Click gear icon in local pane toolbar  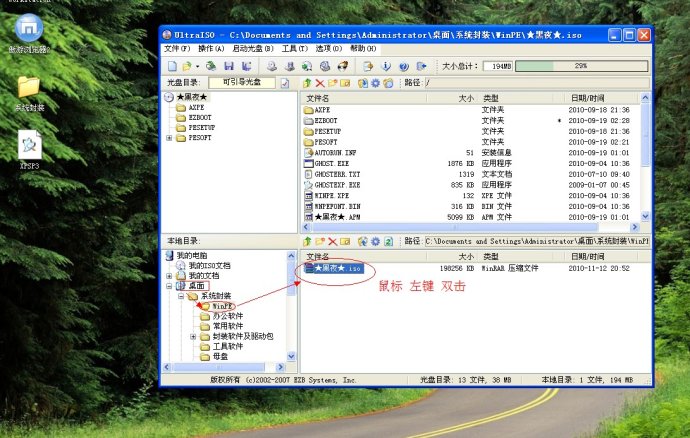pos(375,241)
